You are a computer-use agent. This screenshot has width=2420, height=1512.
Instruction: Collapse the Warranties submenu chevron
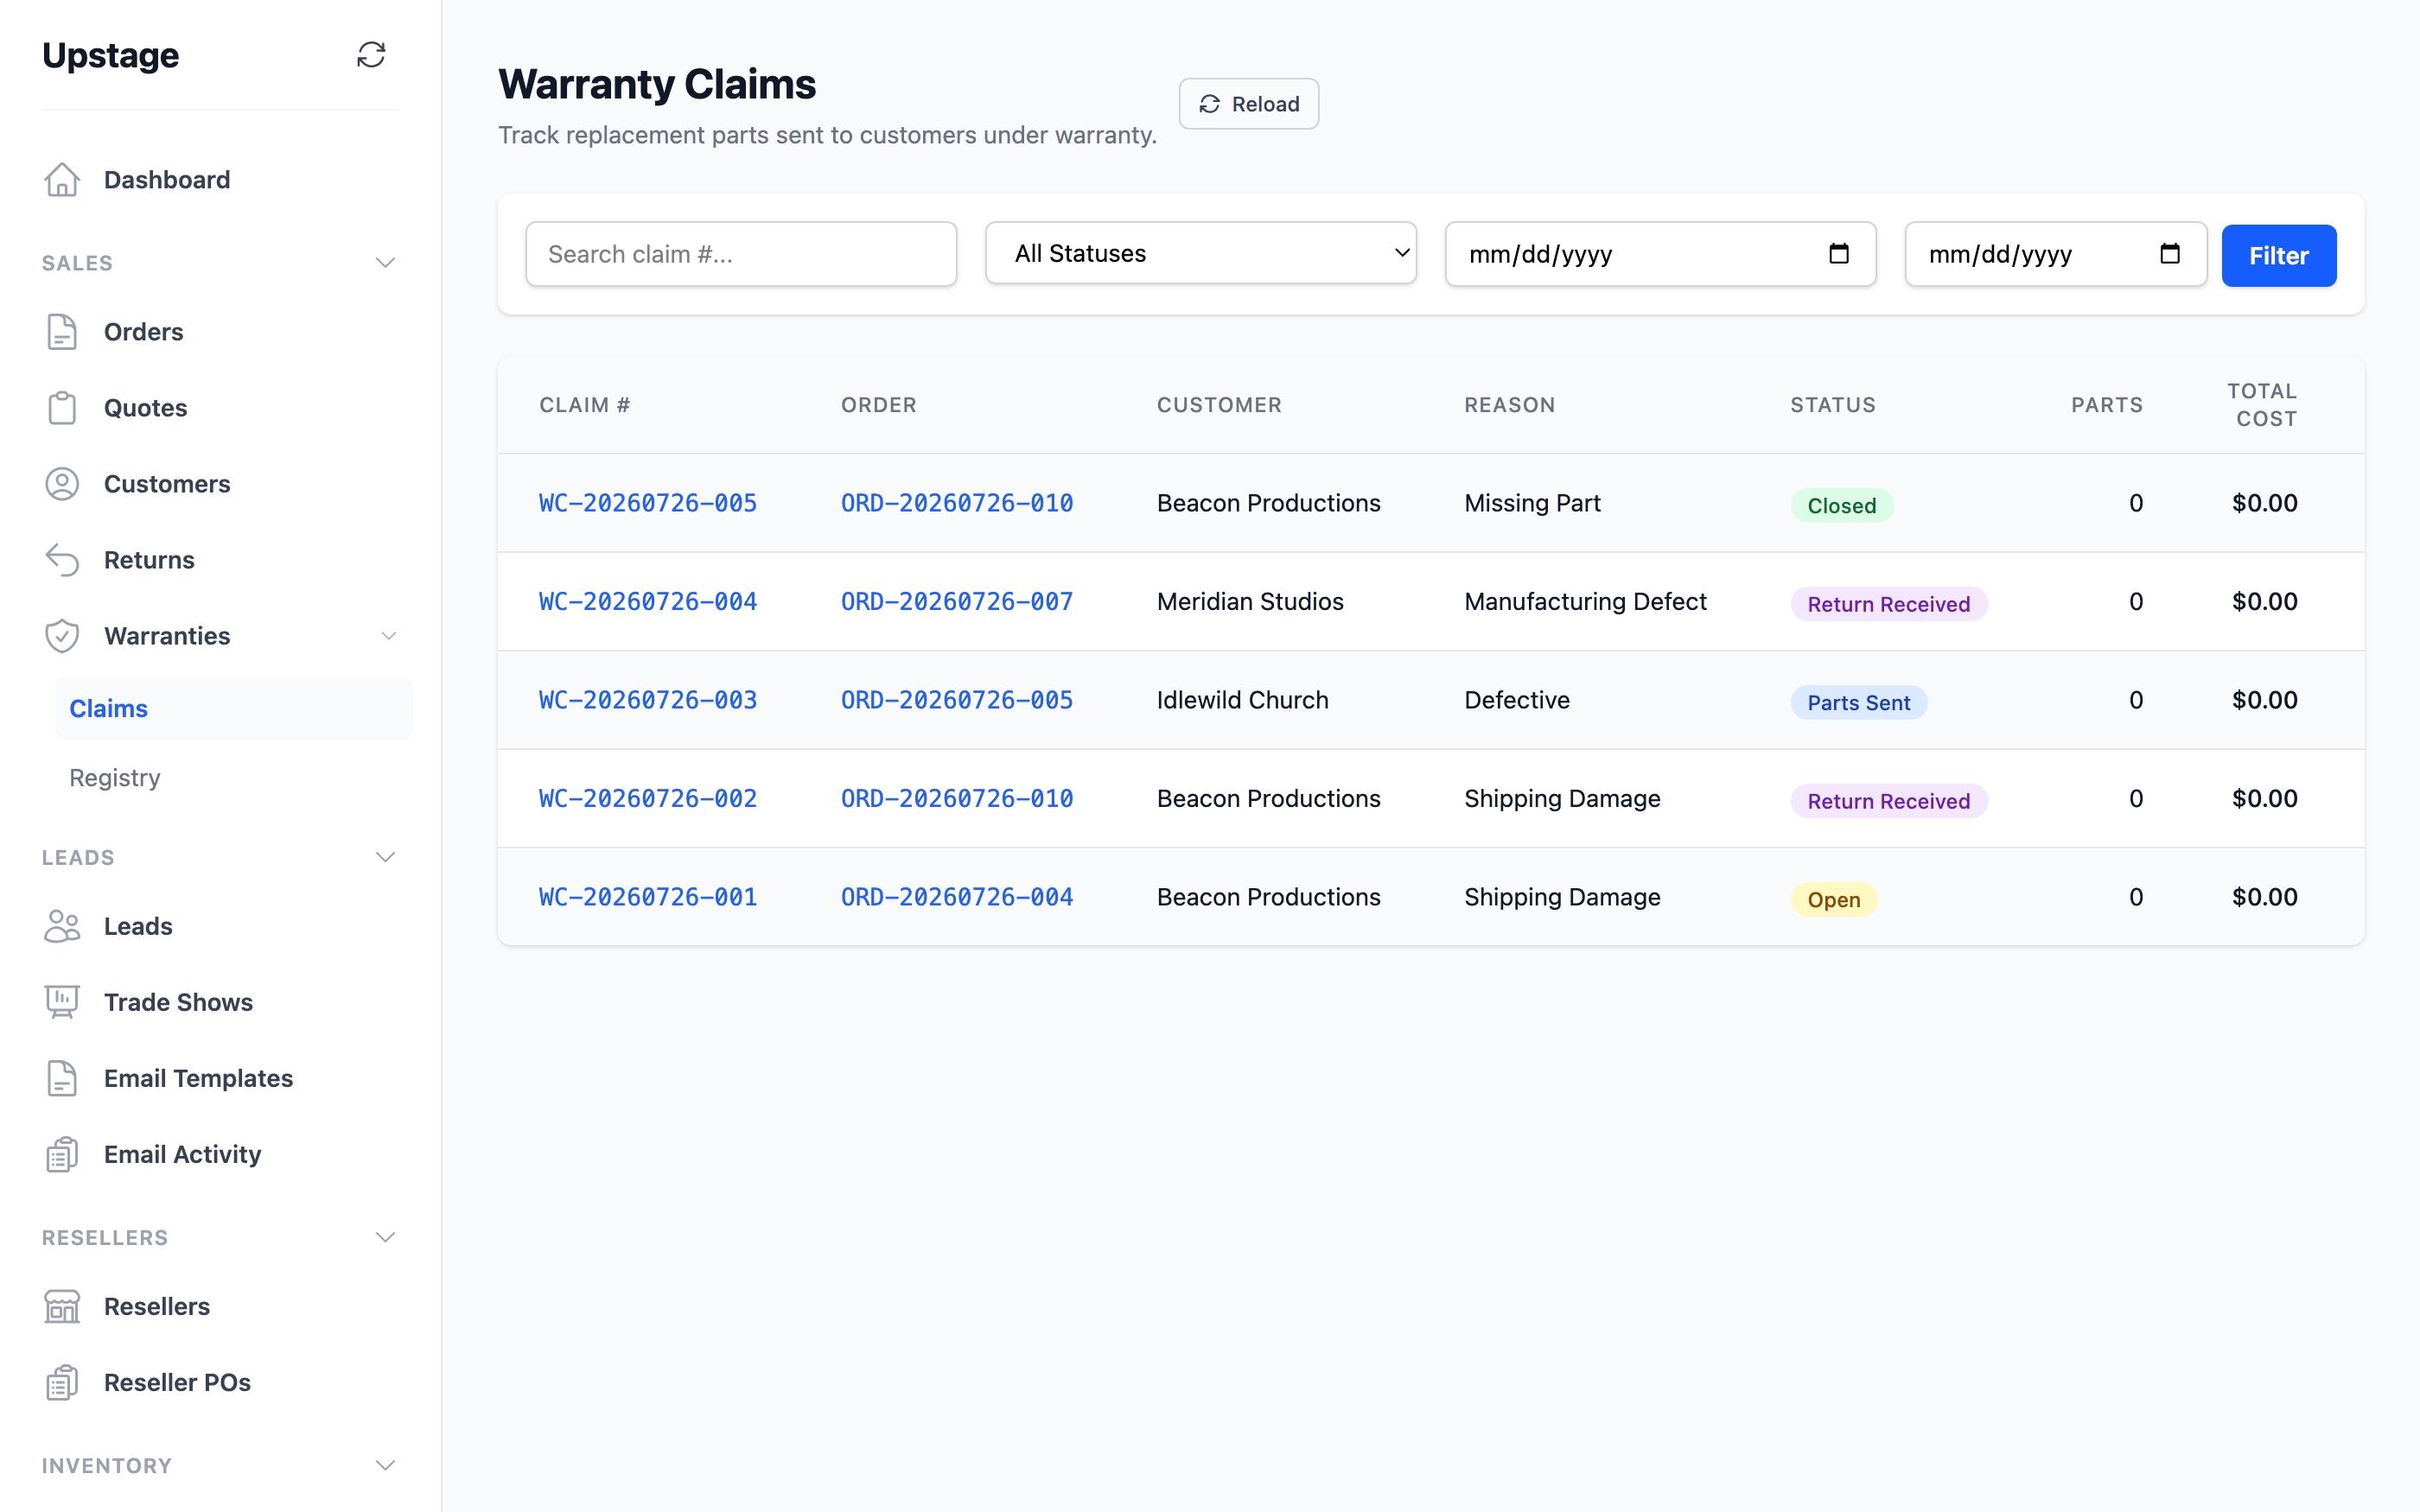[389, 636]
